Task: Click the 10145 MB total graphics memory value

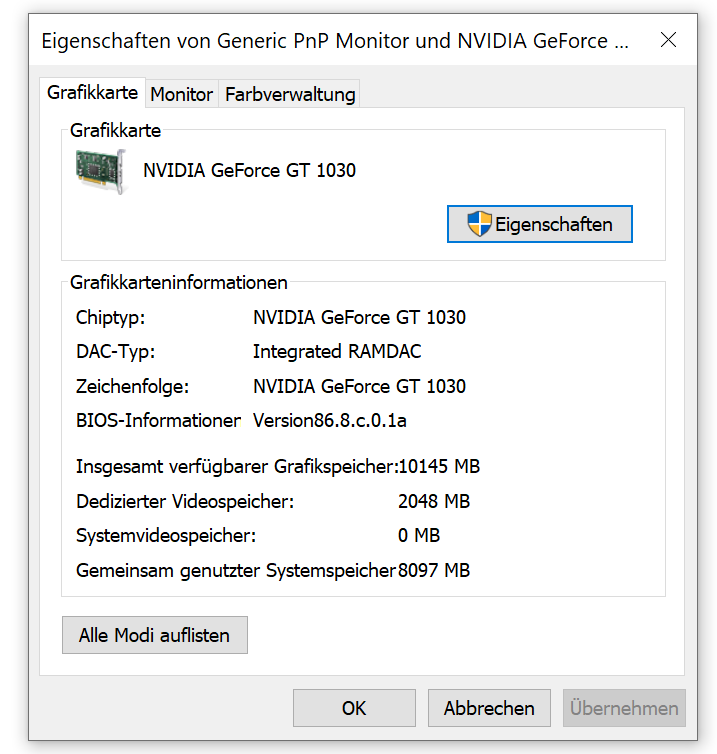Action: click(x=439, y=466)
